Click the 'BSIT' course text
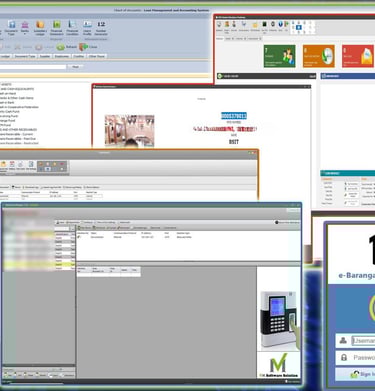Image resolution: width=375 pixels, height=391 pixels. click(234, 142)
